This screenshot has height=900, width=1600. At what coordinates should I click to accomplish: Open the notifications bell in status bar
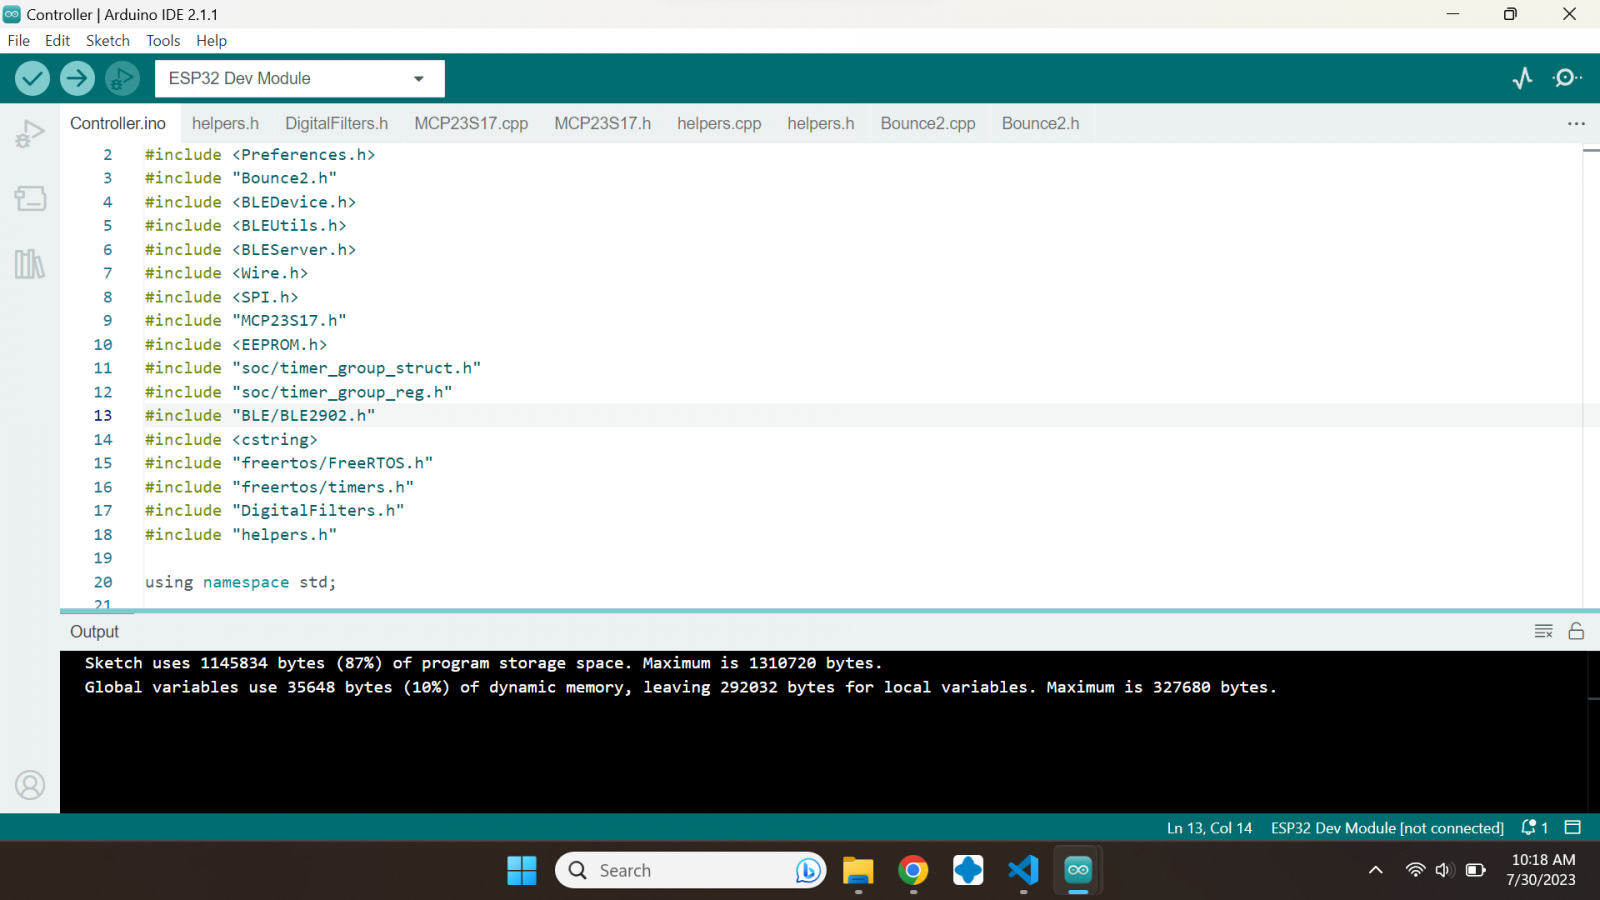[x=1533, y=827]
